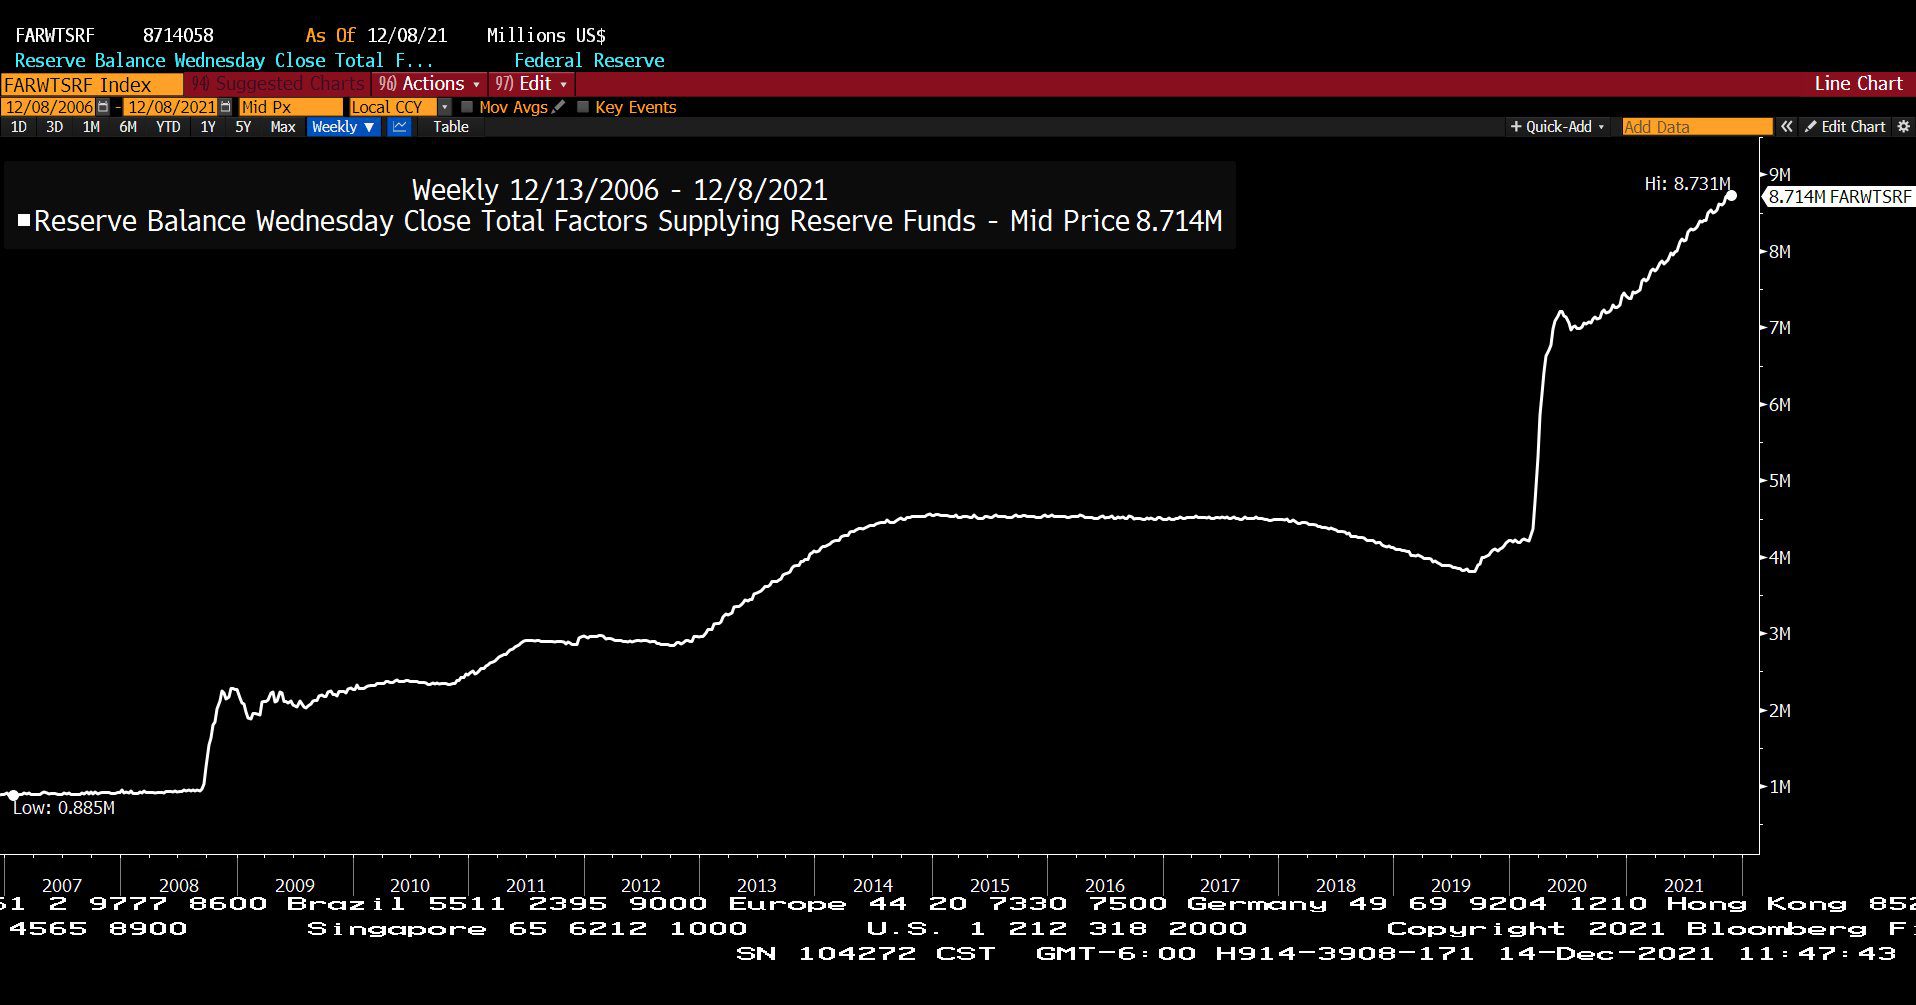The height and width of the screenshot is (1005, 1916).
Task: Open the Weekly periodicity dropdown
Action: tap(343, 127)
